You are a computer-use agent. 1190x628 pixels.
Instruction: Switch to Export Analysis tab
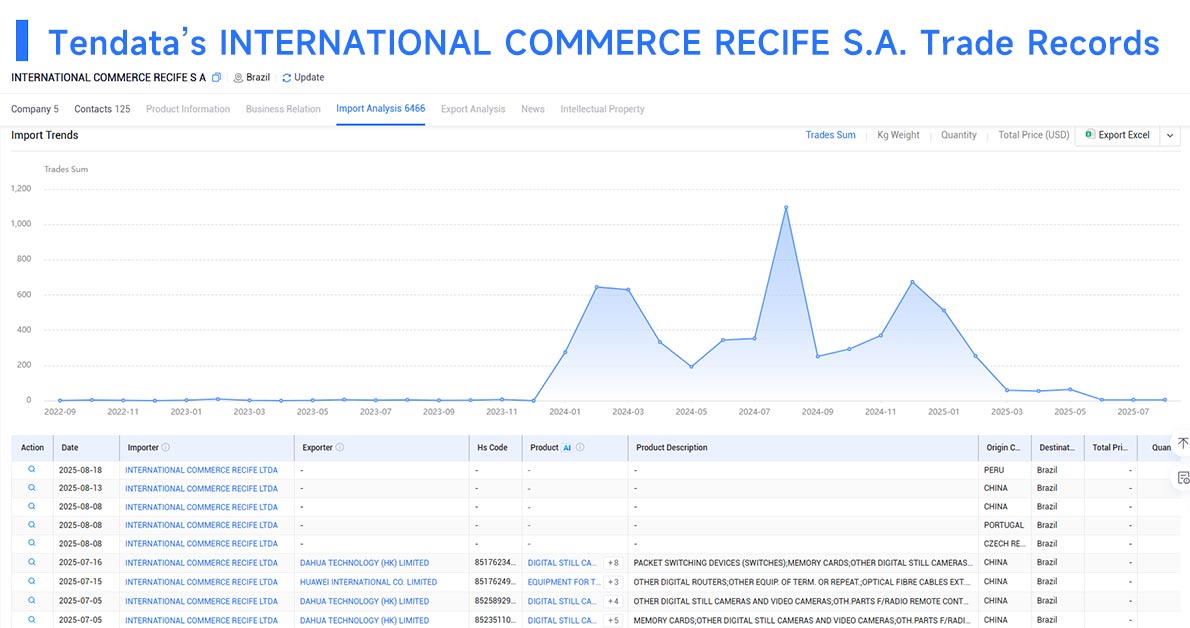click(x=473, y=109)
